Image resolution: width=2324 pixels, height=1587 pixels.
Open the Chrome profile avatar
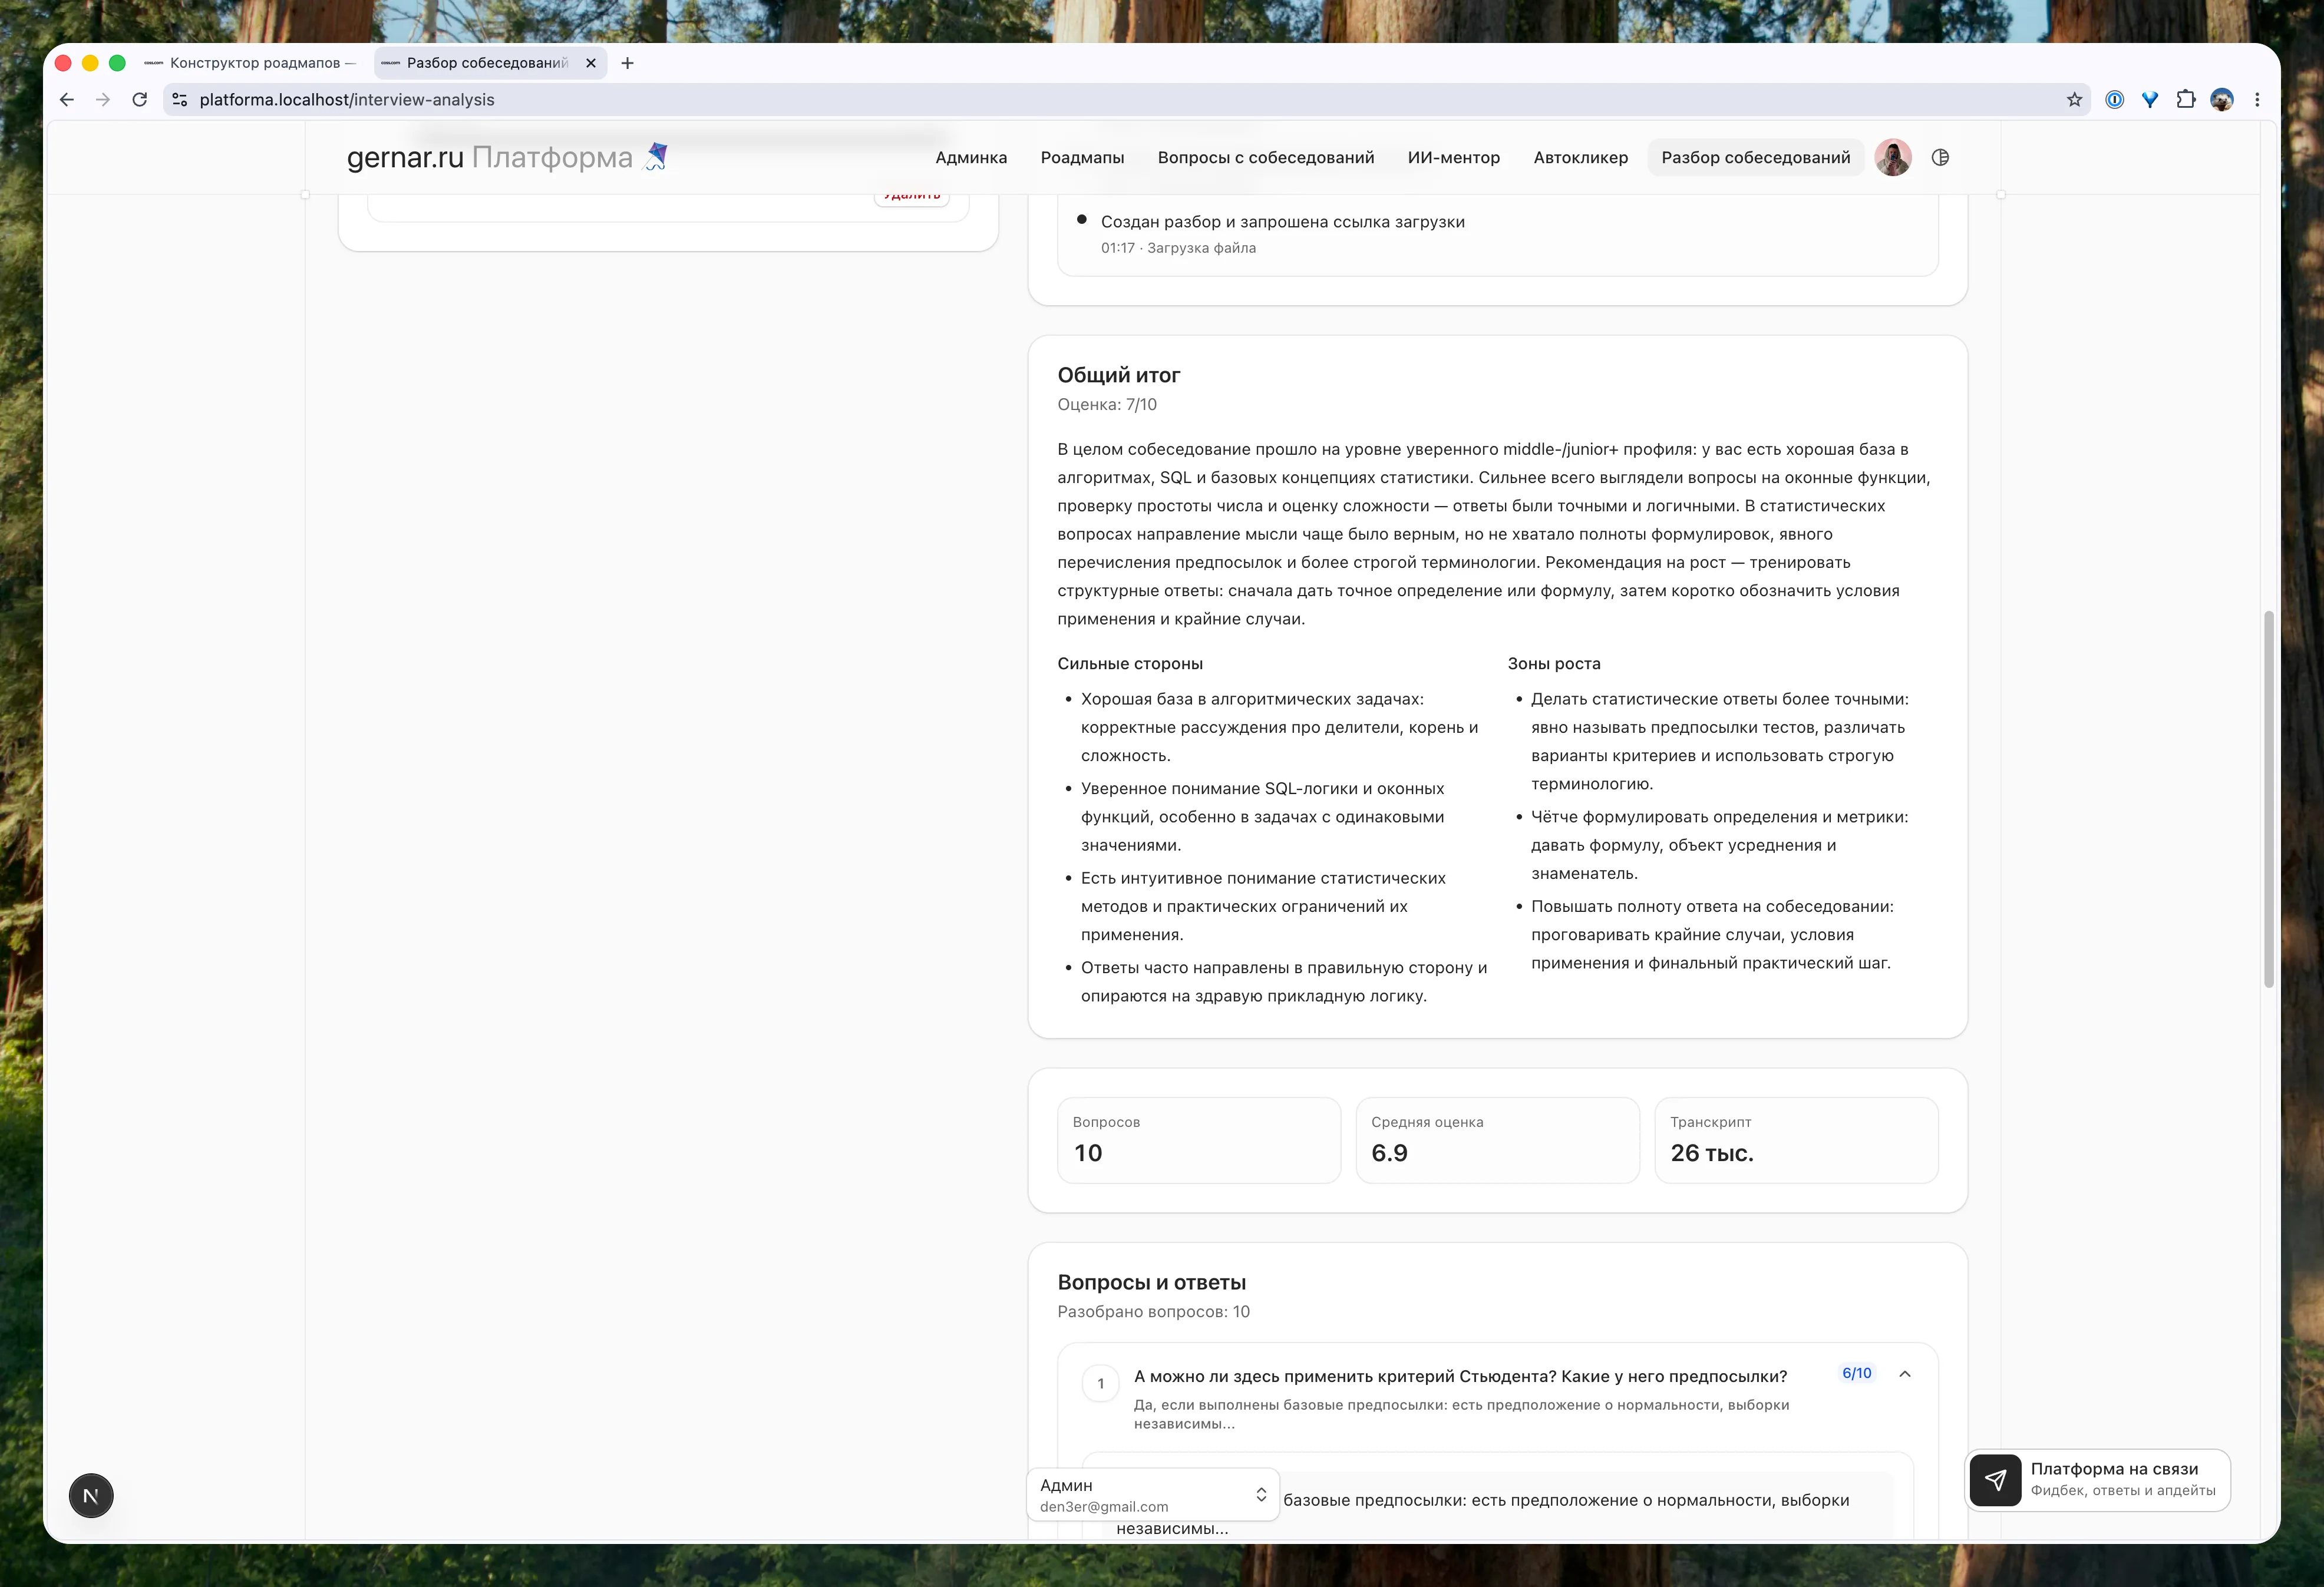tap(2222, 100)
